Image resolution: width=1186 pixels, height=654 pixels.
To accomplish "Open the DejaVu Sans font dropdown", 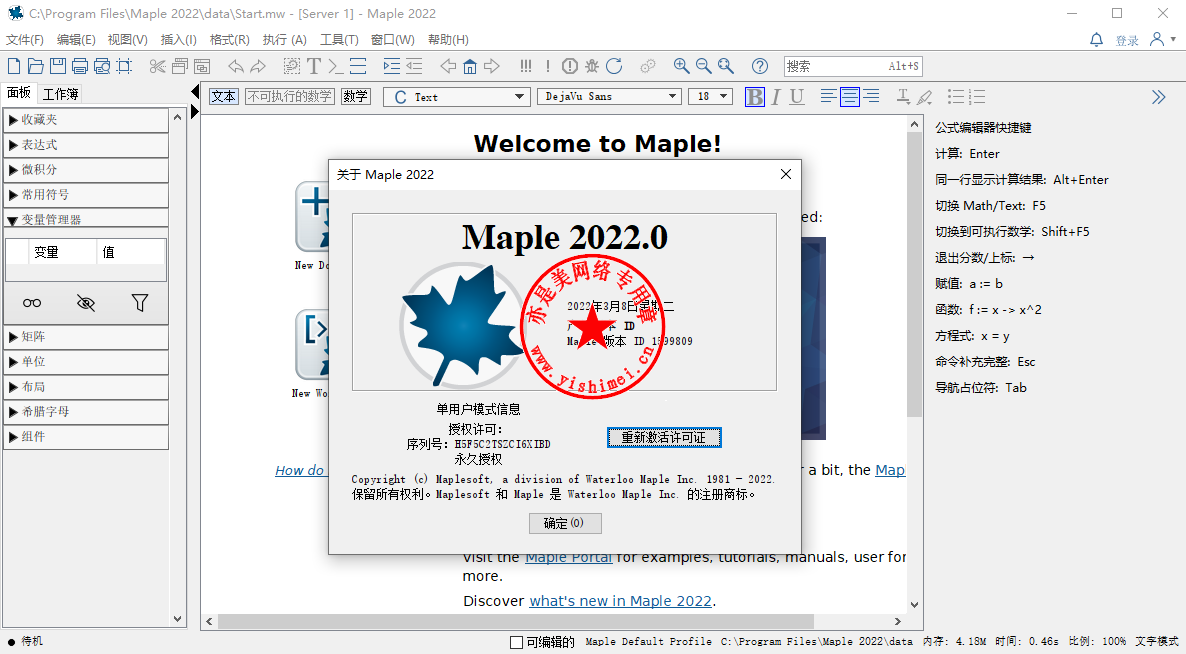I will point(608,97).
